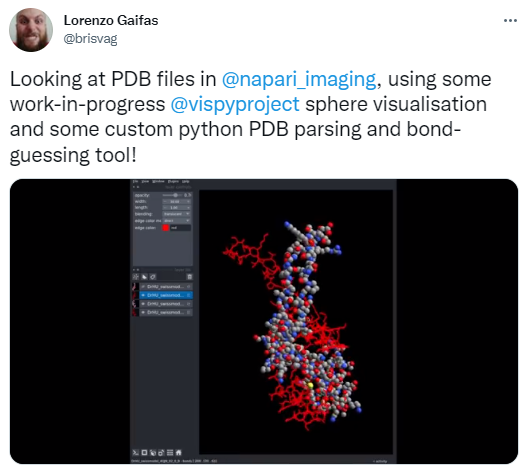The width and height of the screenshot is (528, 473).
Task: Toggle 2D/3D view with the square icon
Action: (144, 452)
